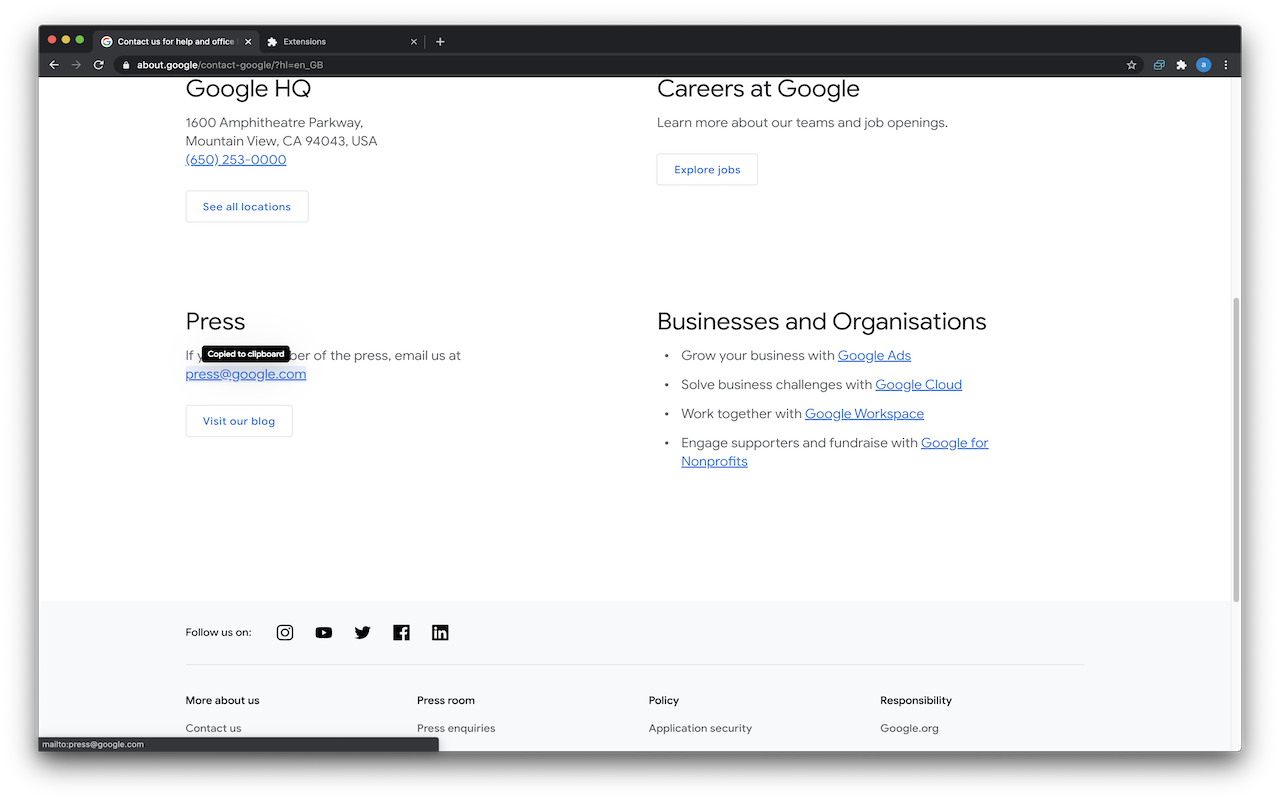
Task: Email press@google.com via the link
Action: point(245,373)
